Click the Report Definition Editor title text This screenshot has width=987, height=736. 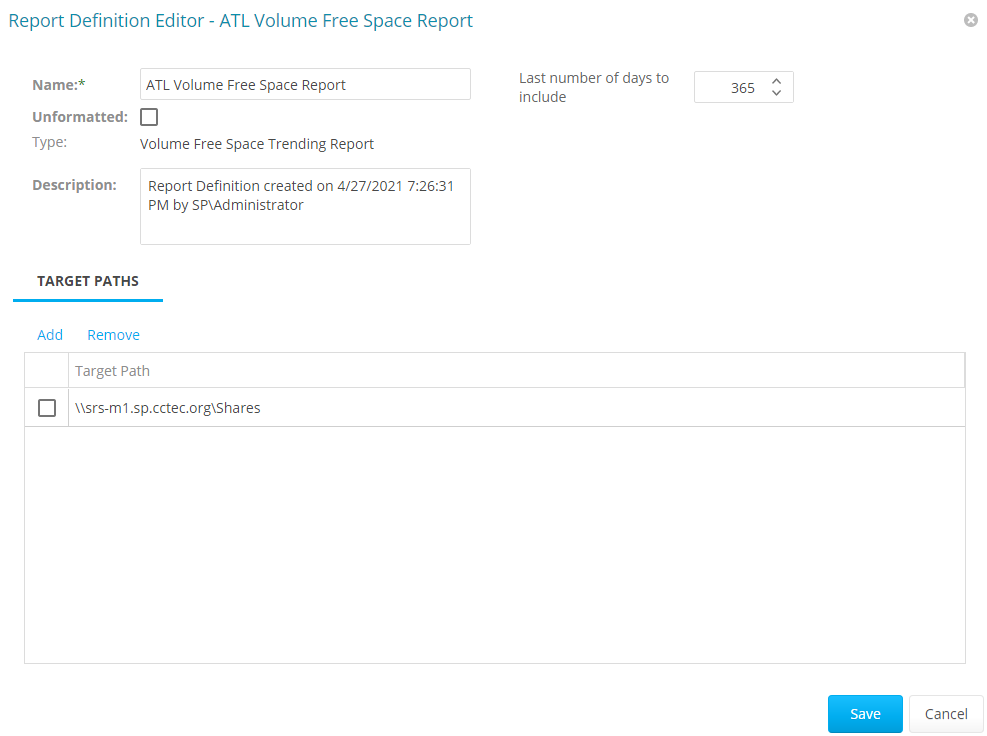click(240, 20)
